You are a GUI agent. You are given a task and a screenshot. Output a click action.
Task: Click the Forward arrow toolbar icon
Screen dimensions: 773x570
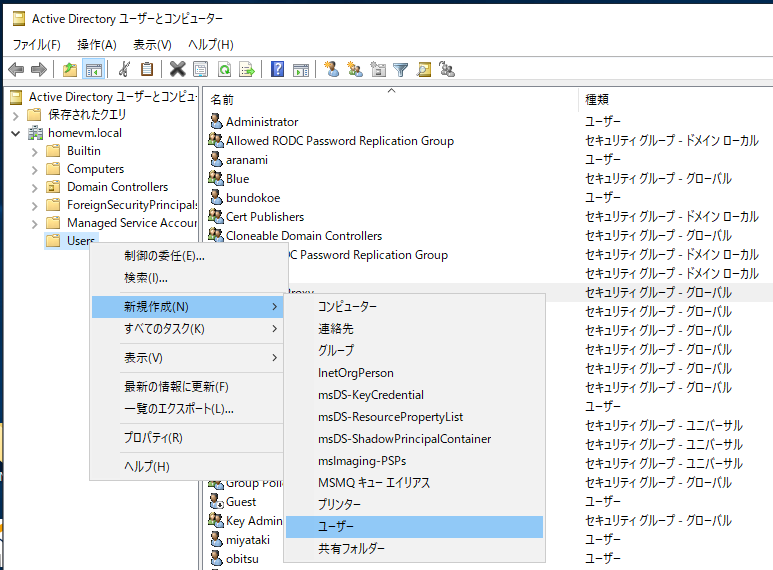pos(38,70)
